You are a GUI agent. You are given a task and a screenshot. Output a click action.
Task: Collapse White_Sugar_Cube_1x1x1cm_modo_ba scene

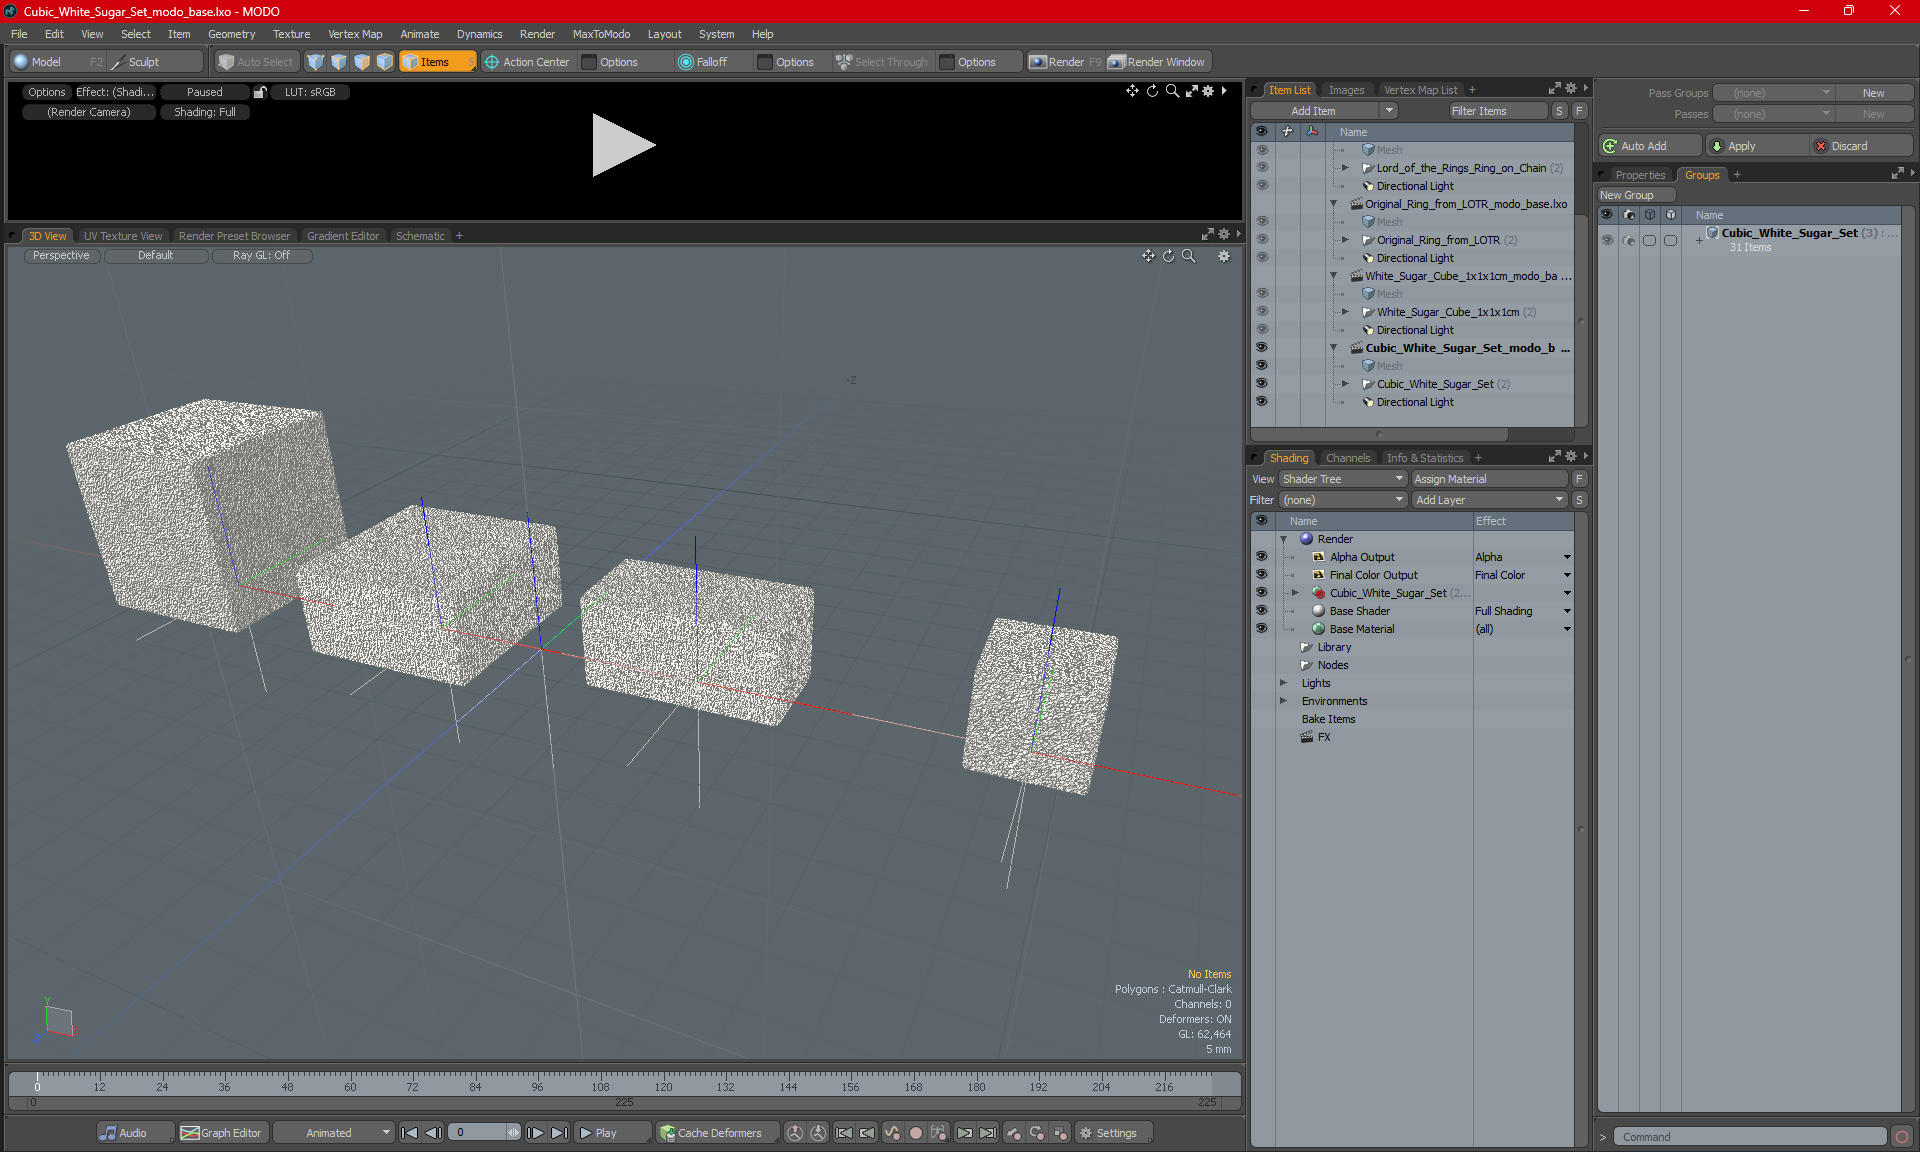[x=1333, y=276]
